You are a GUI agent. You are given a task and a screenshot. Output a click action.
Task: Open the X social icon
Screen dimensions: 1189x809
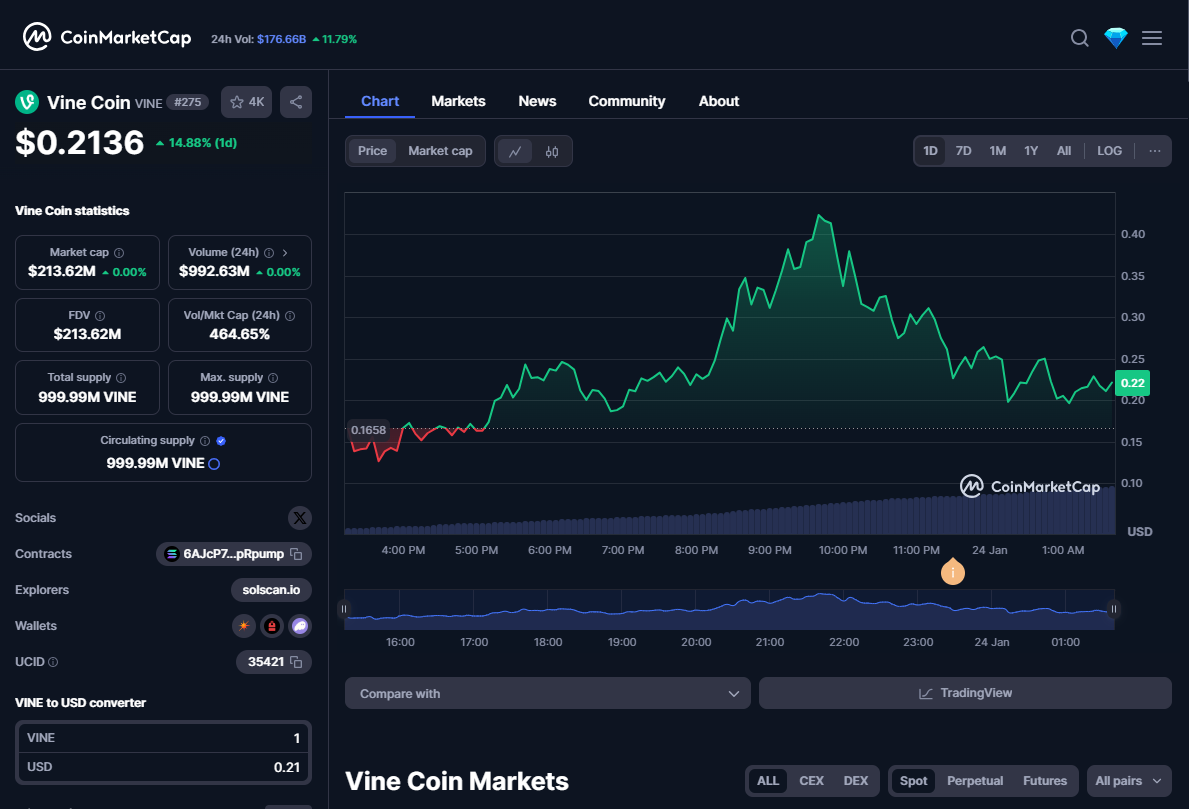300,518
